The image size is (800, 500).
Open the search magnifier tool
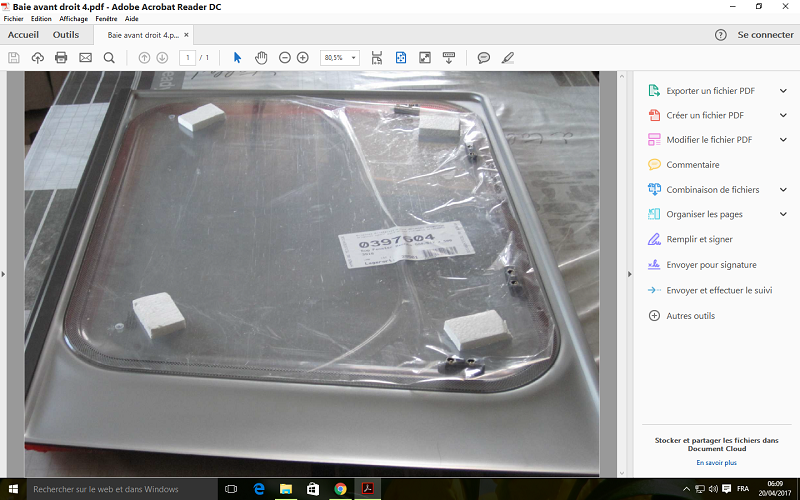(109, 58)
